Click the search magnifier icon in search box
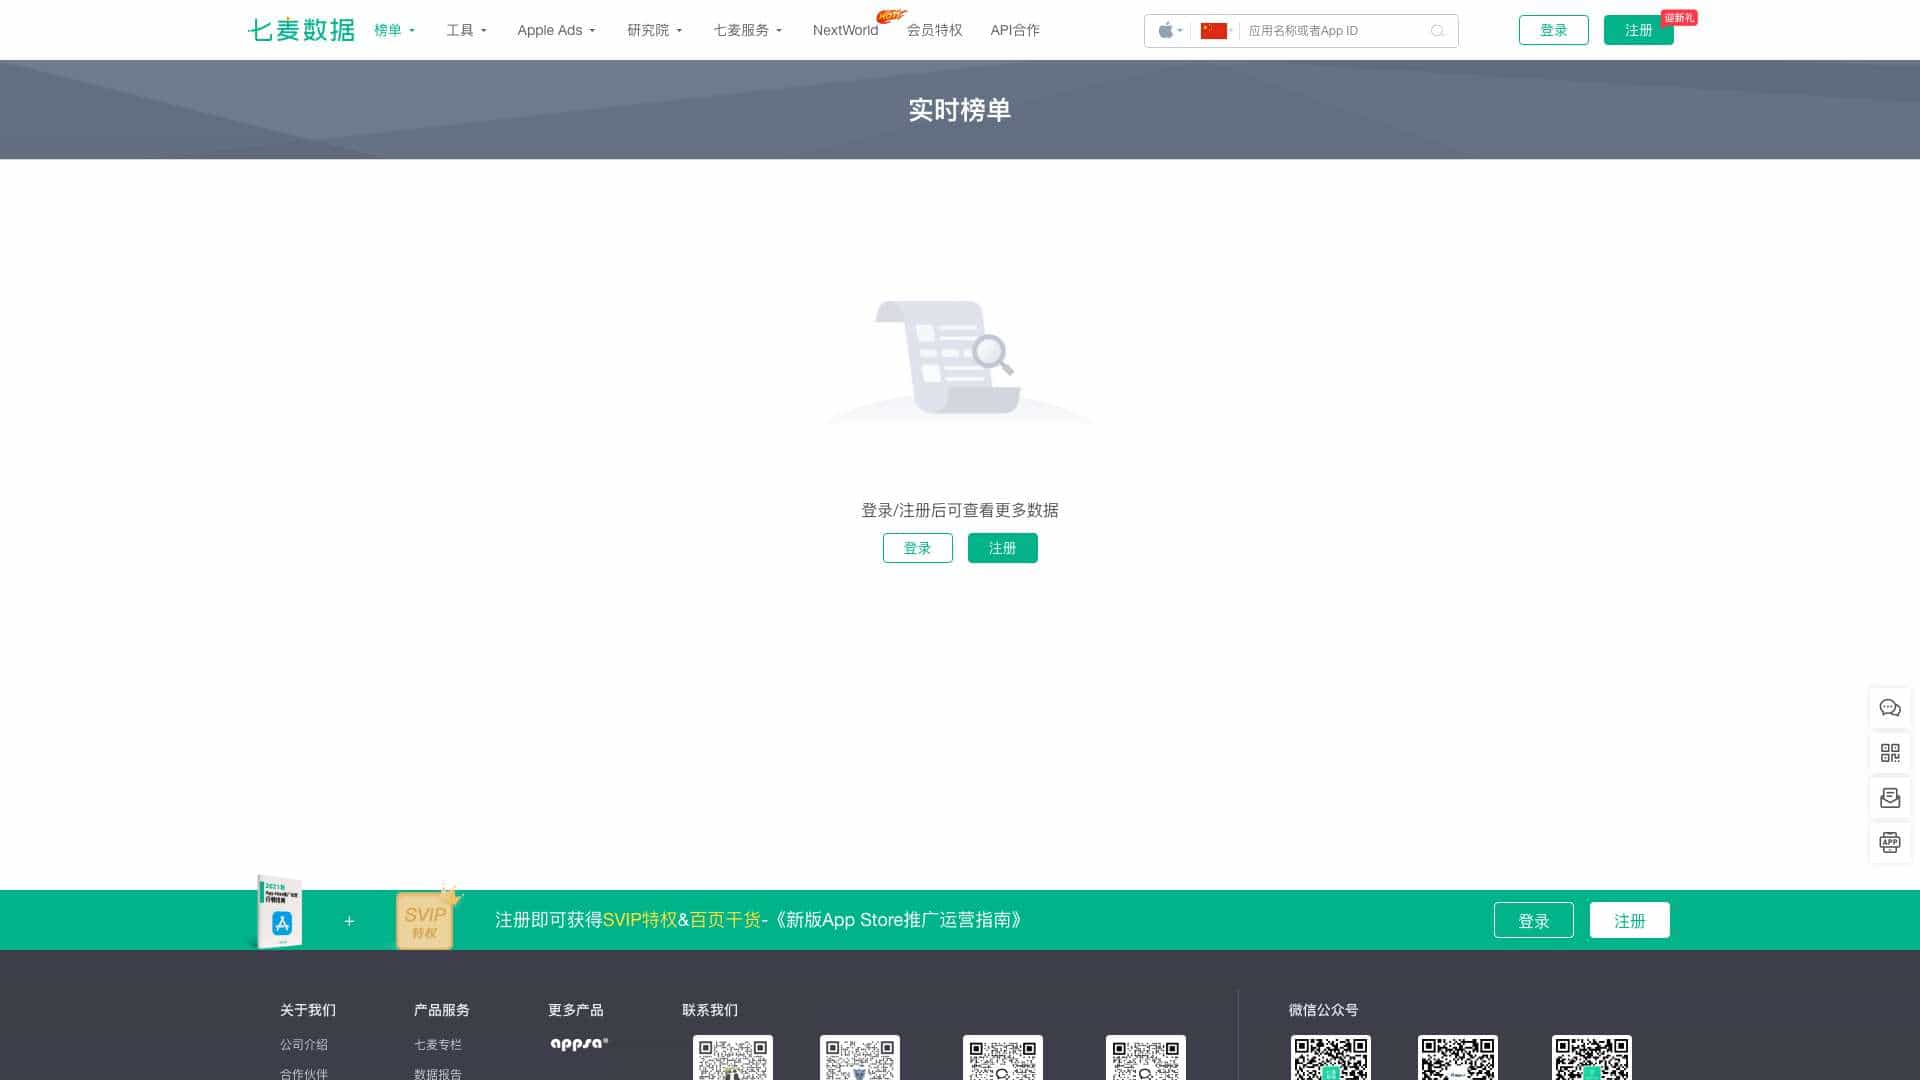 pyautogui.click(x=1437, y=31)
